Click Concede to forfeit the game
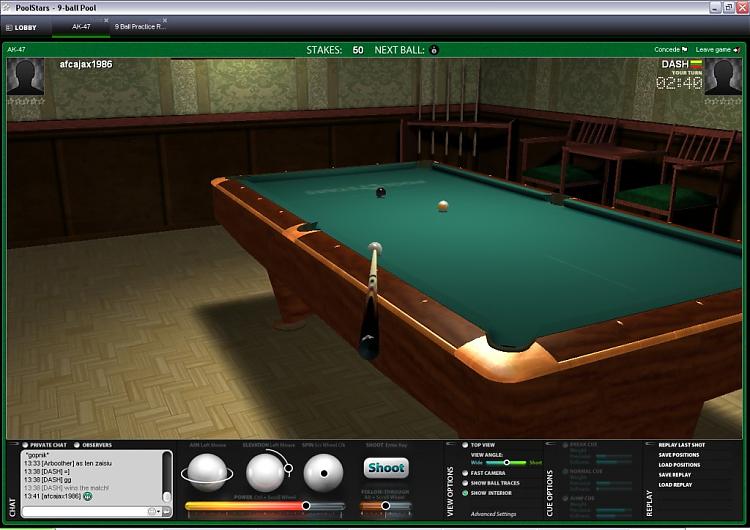 point(671,49)
